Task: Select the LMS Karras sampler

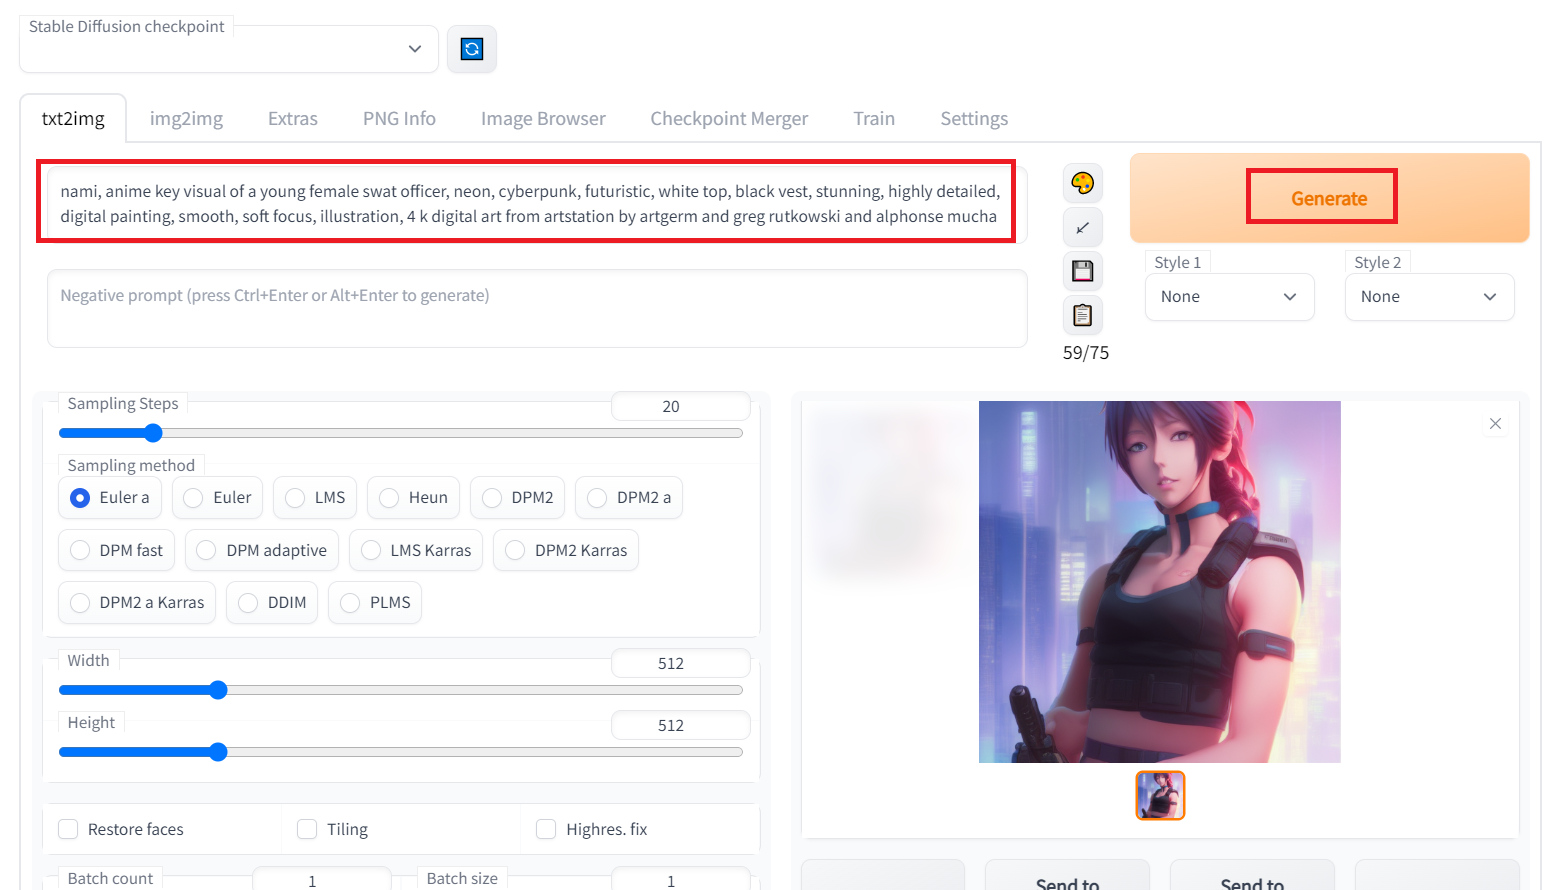Action: click(x=416, y=550)
